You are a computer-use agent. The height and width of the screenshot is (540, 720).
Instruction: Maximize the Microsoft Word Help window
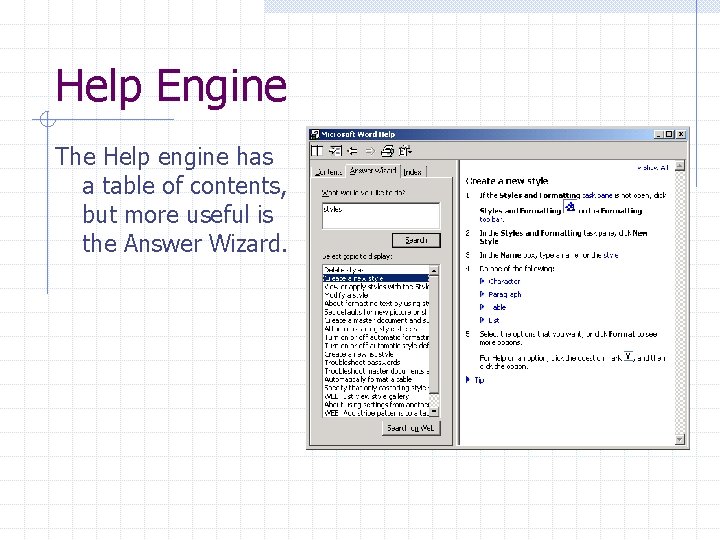pyautogui.click(x=669, y=134)
